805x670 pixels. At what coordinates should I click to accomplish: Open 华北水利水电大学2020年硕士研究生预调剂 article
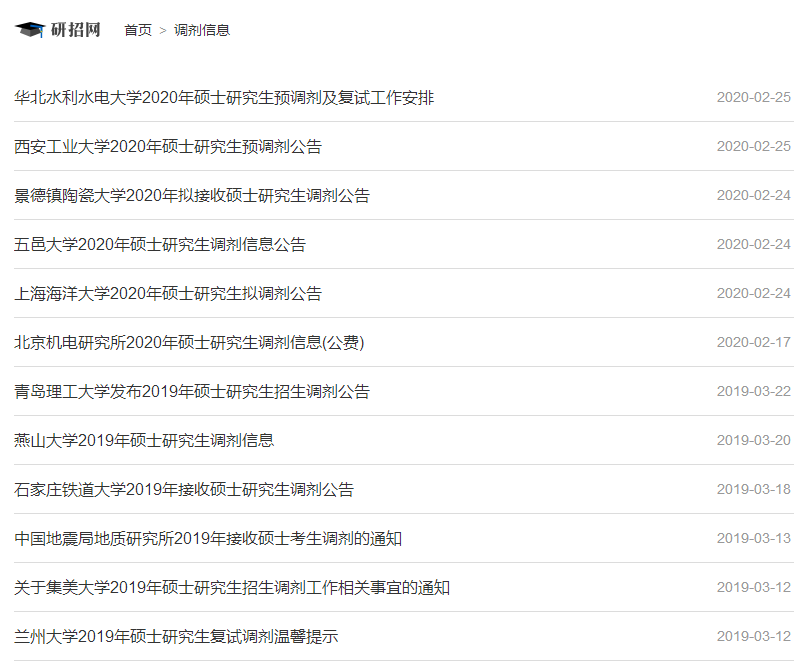pyautogui.click(x=224, y=98)
